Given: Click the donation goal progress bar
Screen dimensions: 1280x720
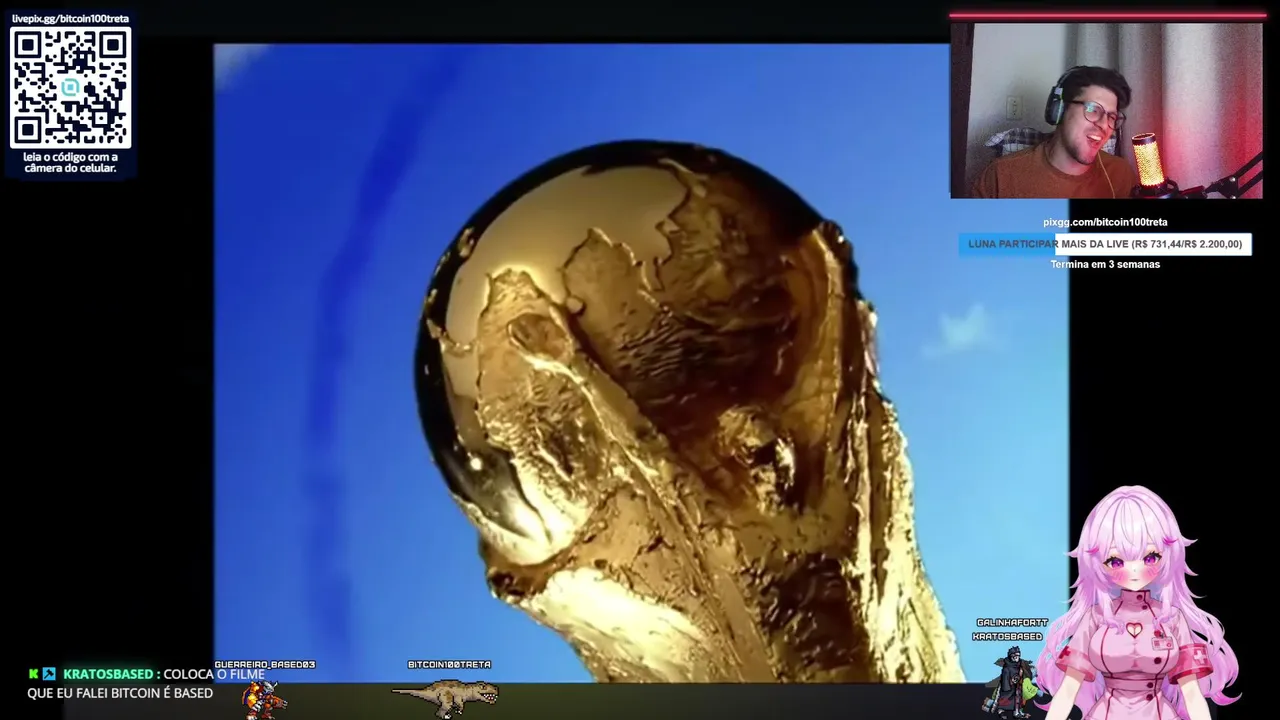Looking at the screenshot, I should 1105,244.
